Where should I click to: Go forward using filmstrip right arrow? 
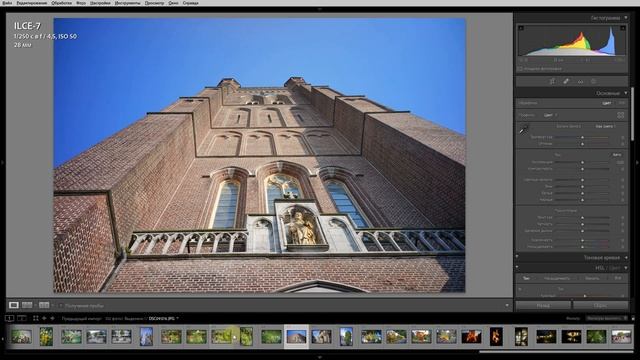click(x=52, y=318)
